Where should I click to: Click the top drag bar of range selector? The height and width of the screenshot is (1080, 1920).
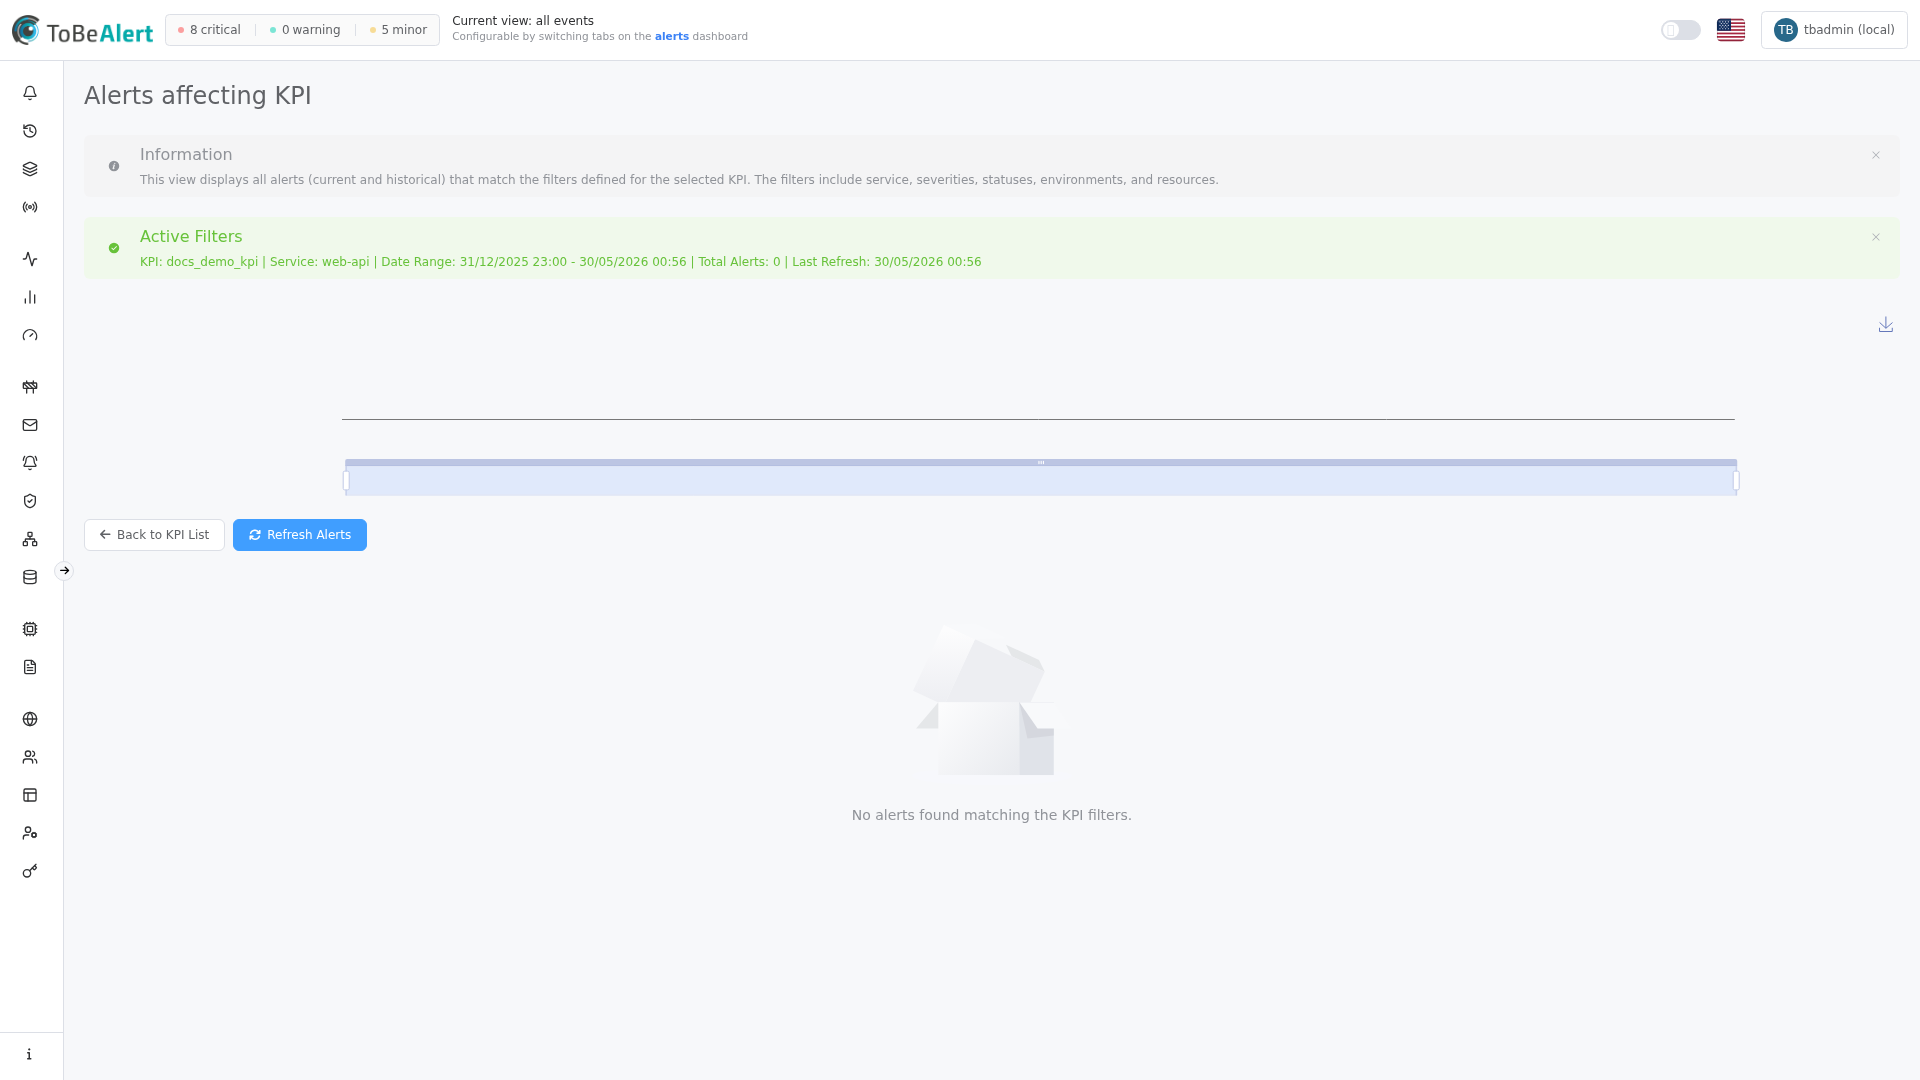[1041, 463]
